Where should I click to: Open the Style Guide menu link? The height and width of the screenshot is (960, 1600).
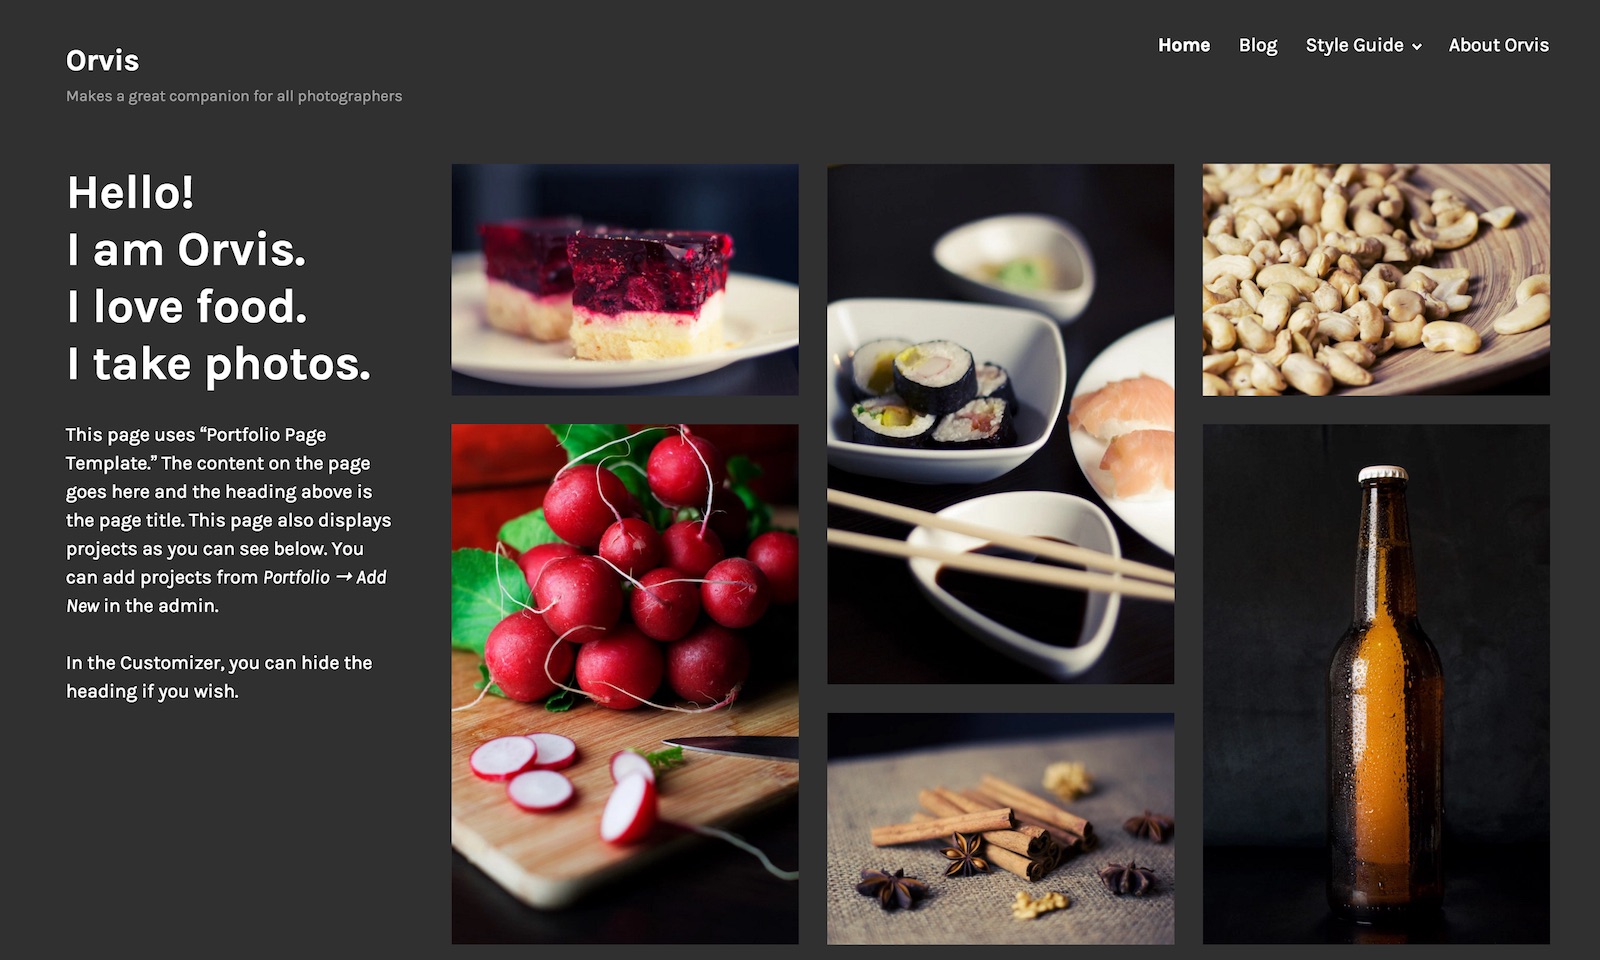pyautogui.click(x=1354, y=45)
